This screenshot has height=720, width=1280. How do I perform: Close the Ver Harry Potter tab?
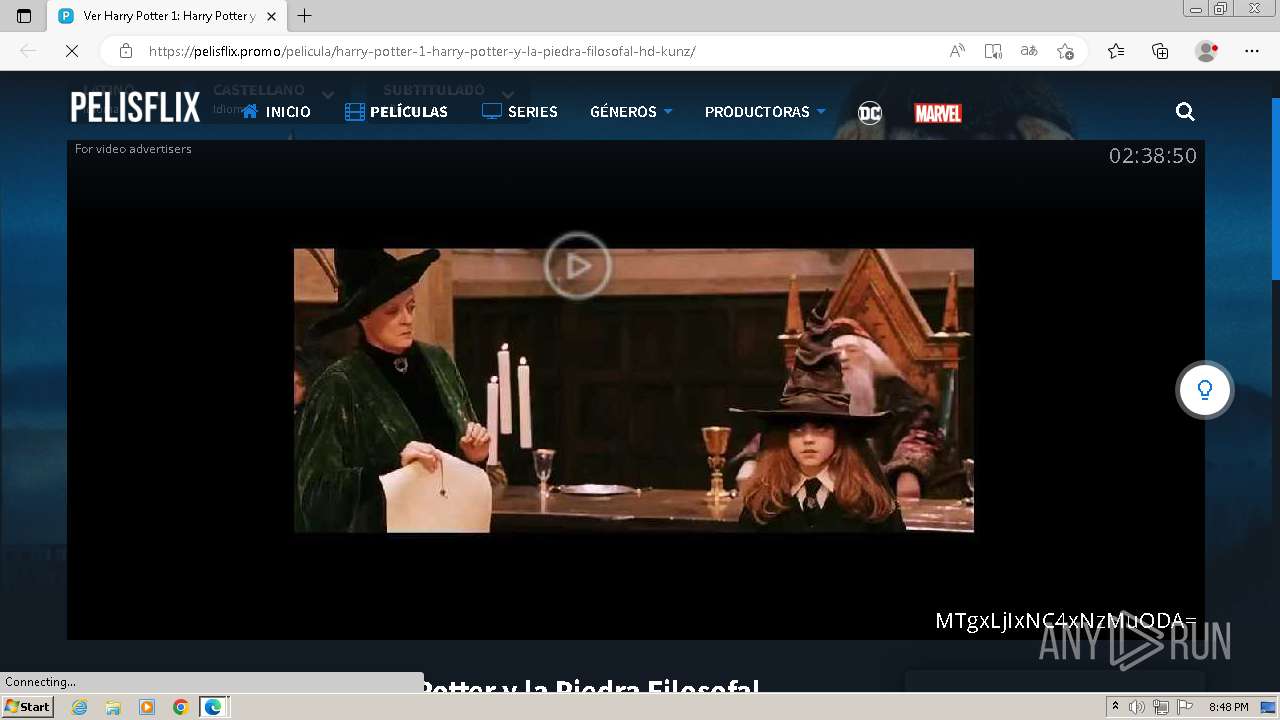[x=271, y=16]
